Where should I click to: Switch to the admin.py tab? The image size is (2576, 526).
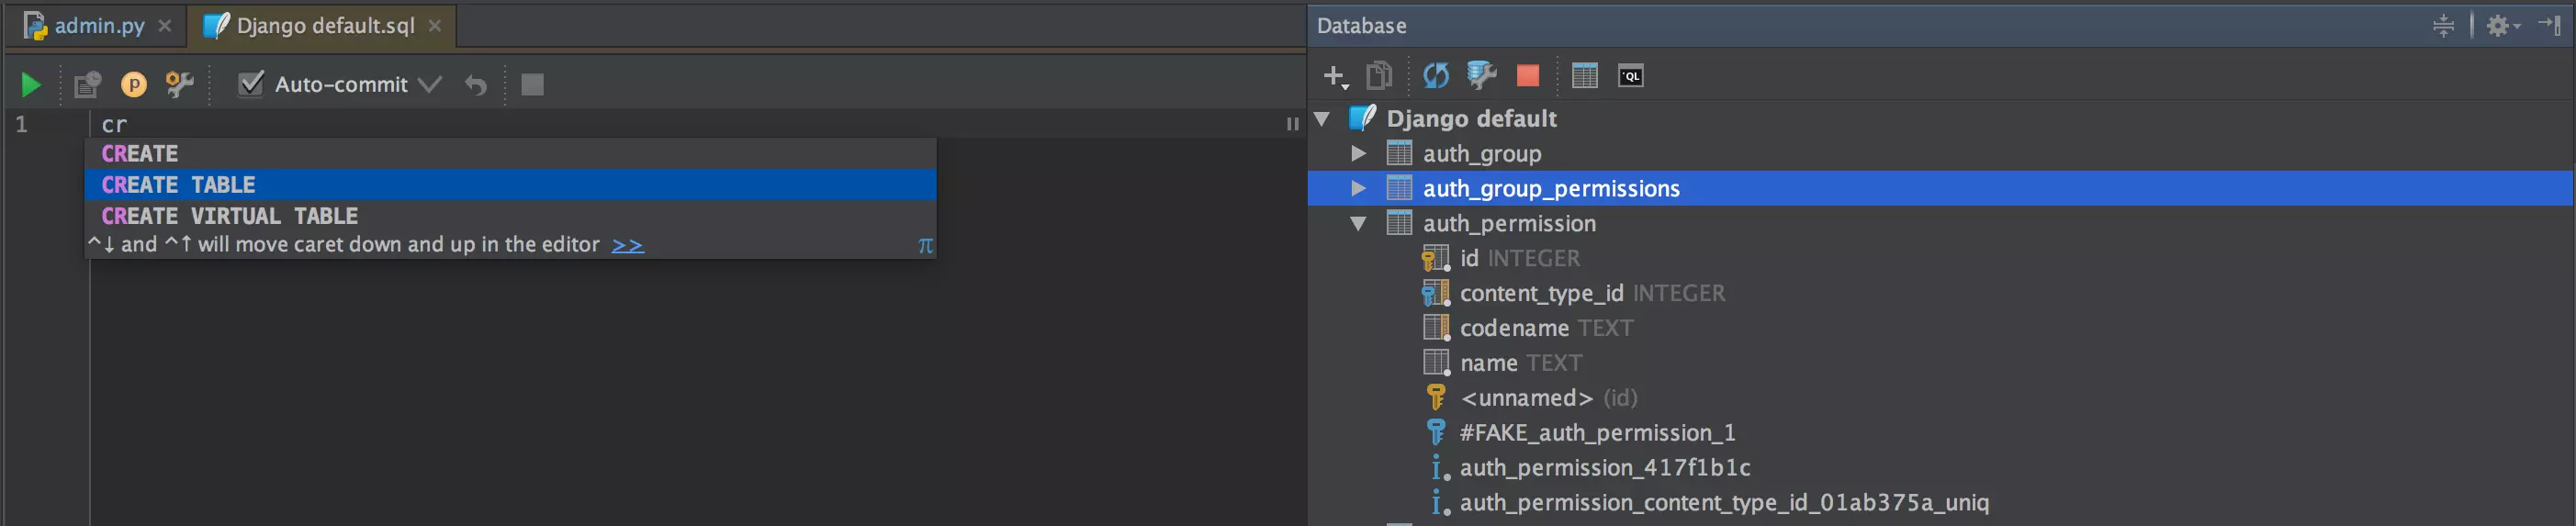coord(98,26)
